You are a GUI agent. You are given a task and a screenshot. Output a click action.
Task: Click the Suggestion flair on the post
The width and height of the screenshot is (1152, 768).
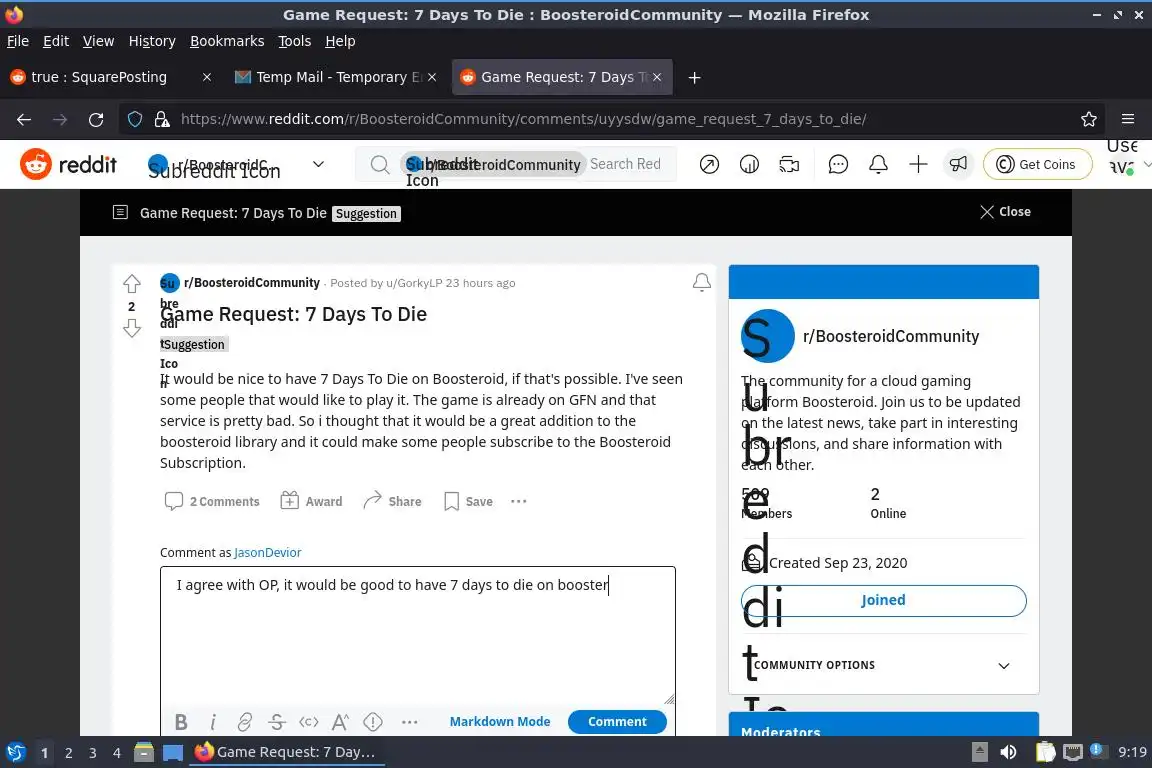coord(194,344)
